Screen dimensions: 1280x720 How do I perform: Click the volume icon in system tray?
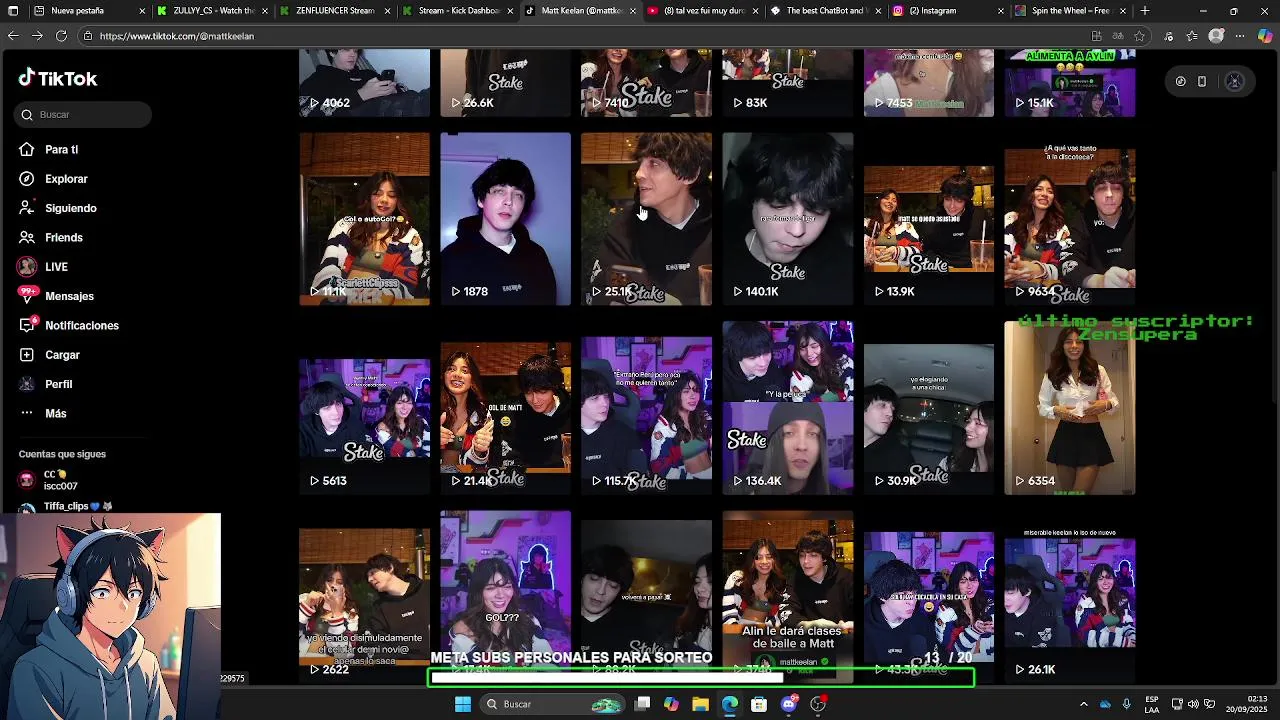click(x=1193, y=704)
